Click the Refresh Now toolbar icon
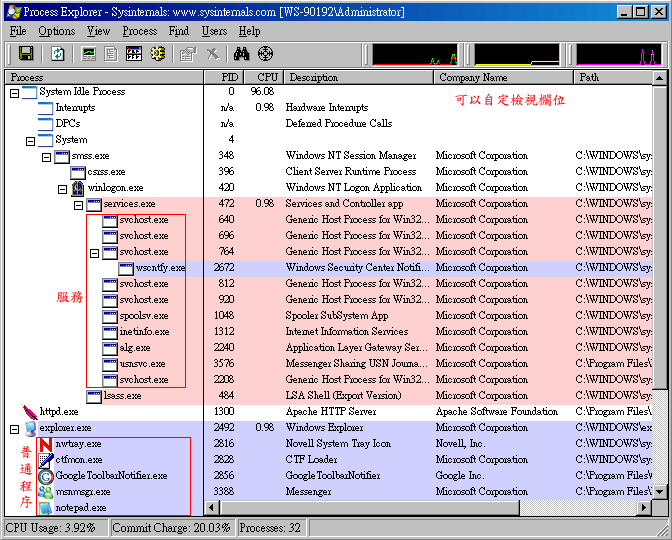Image resolution: width=672 pixels, height=540 pixels. pyautogui.click(x=58, y=54)
